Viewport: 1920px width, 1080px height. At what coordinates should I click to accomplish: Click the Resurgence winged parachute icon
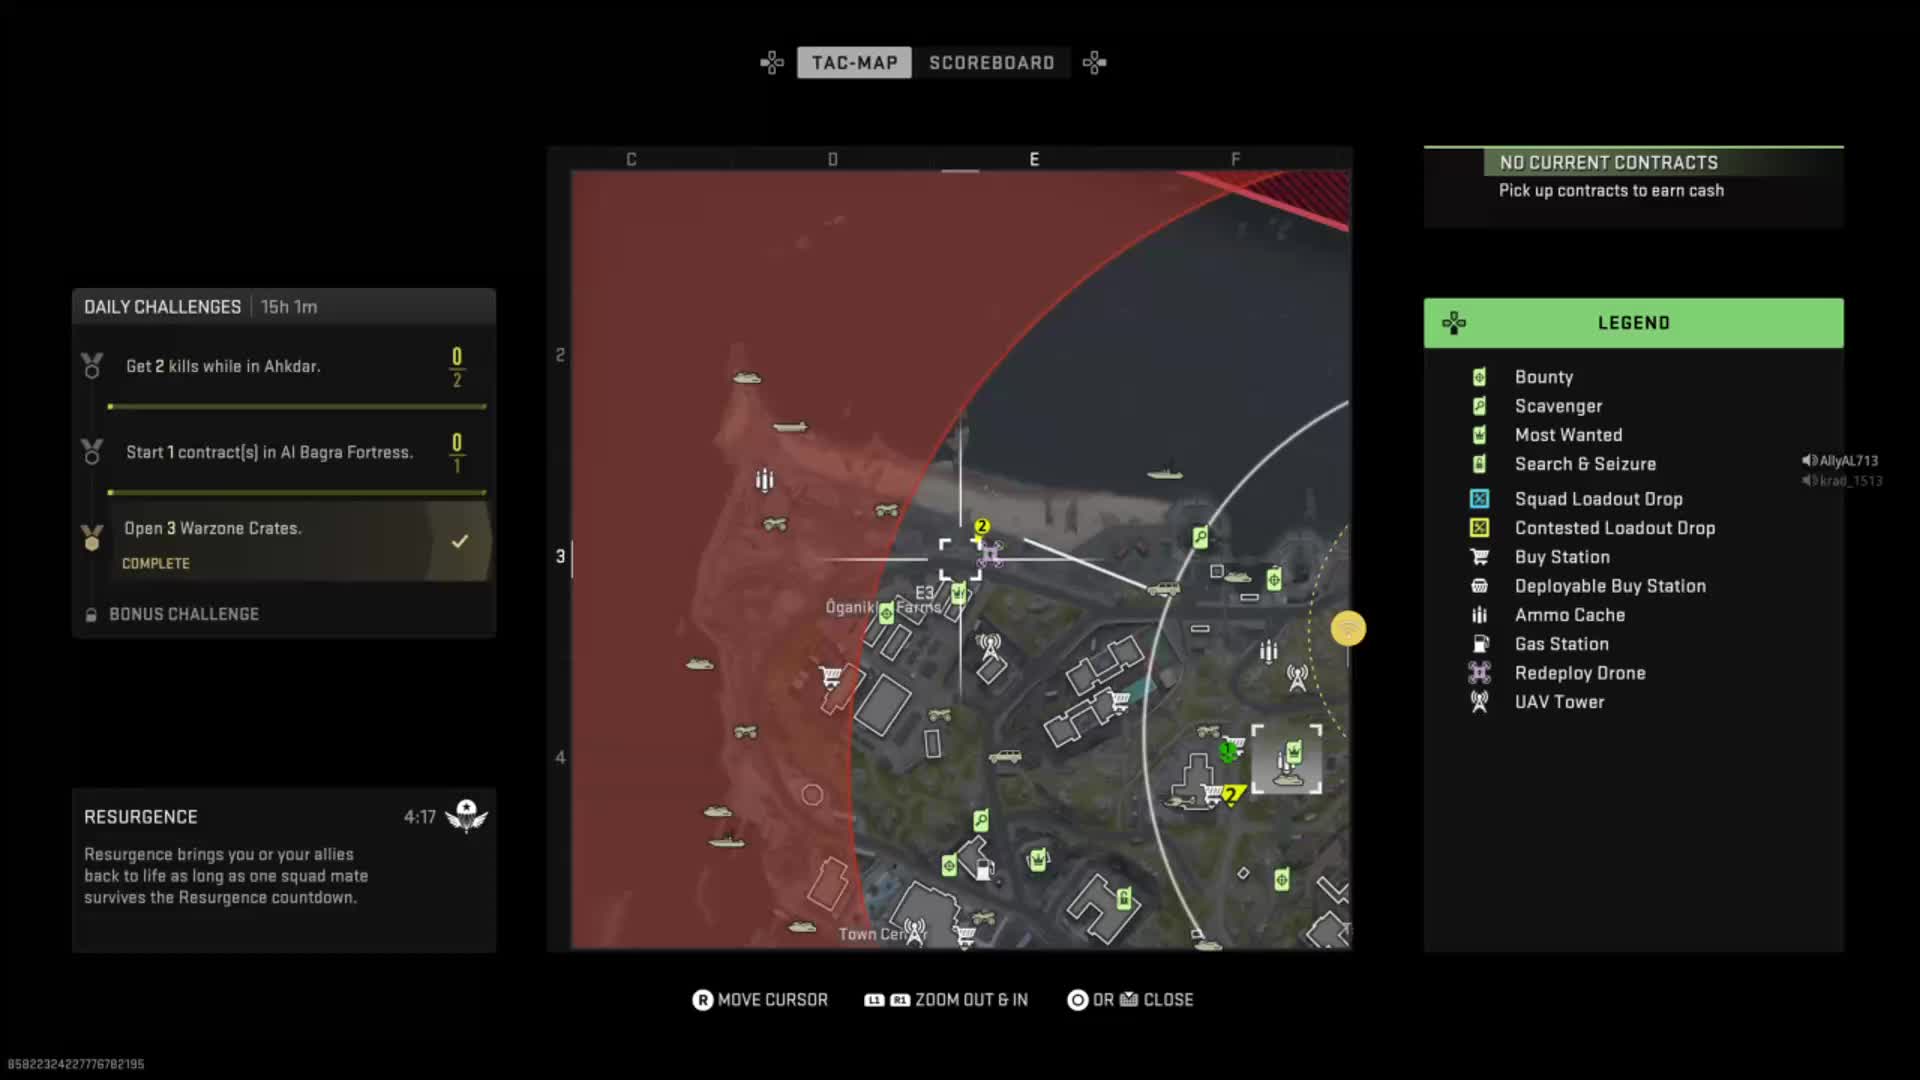coord(466,816)
